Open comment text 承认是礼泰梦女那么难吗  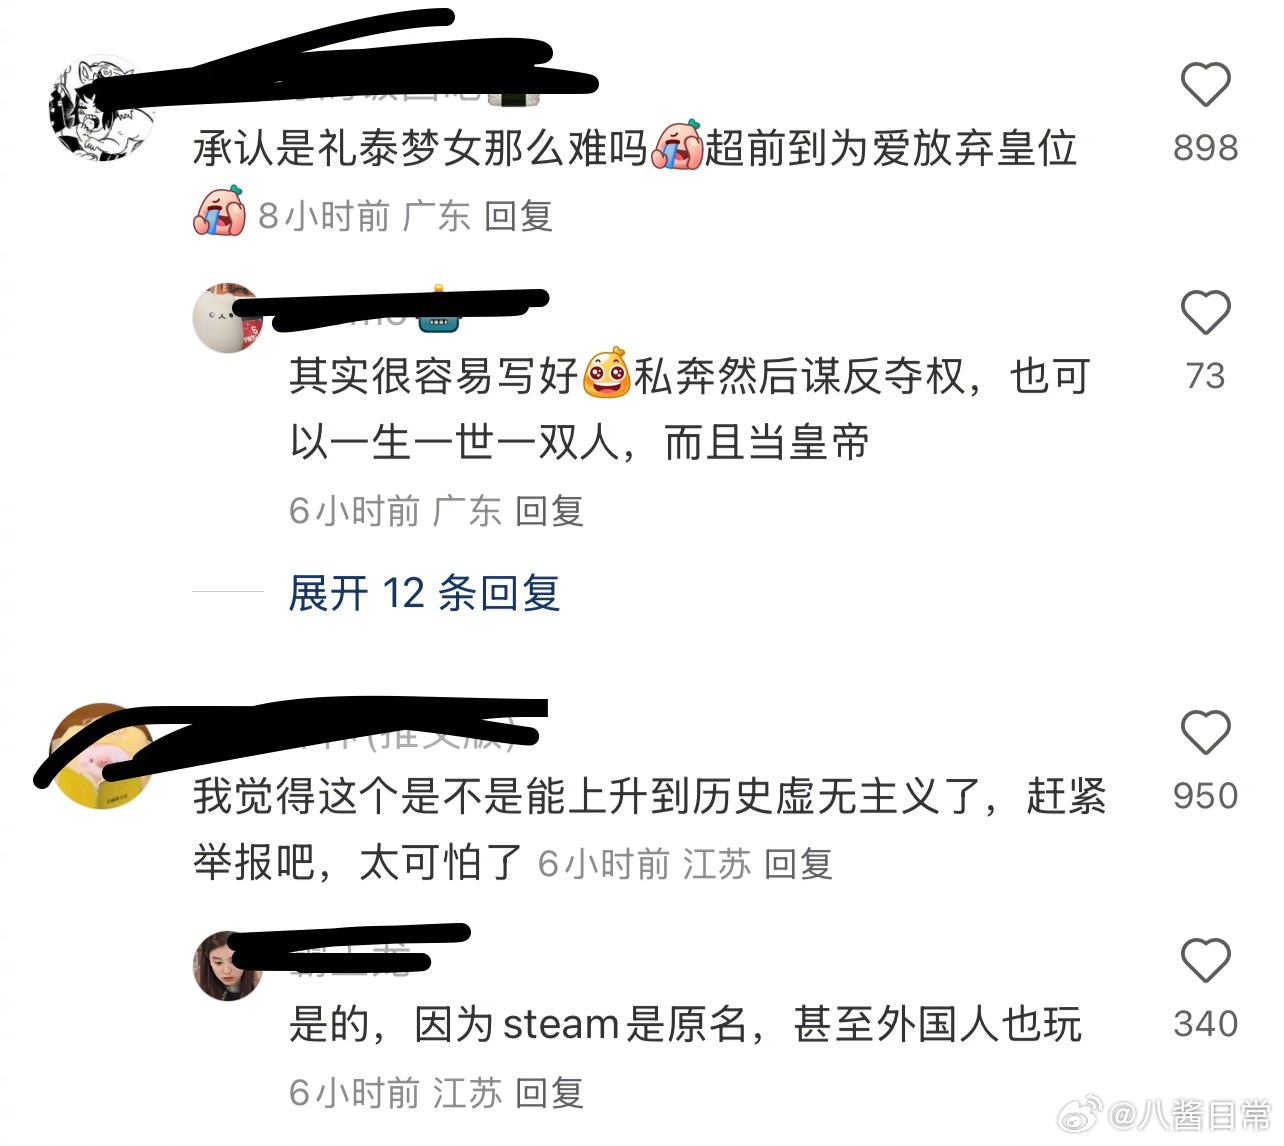coord(421,148)
